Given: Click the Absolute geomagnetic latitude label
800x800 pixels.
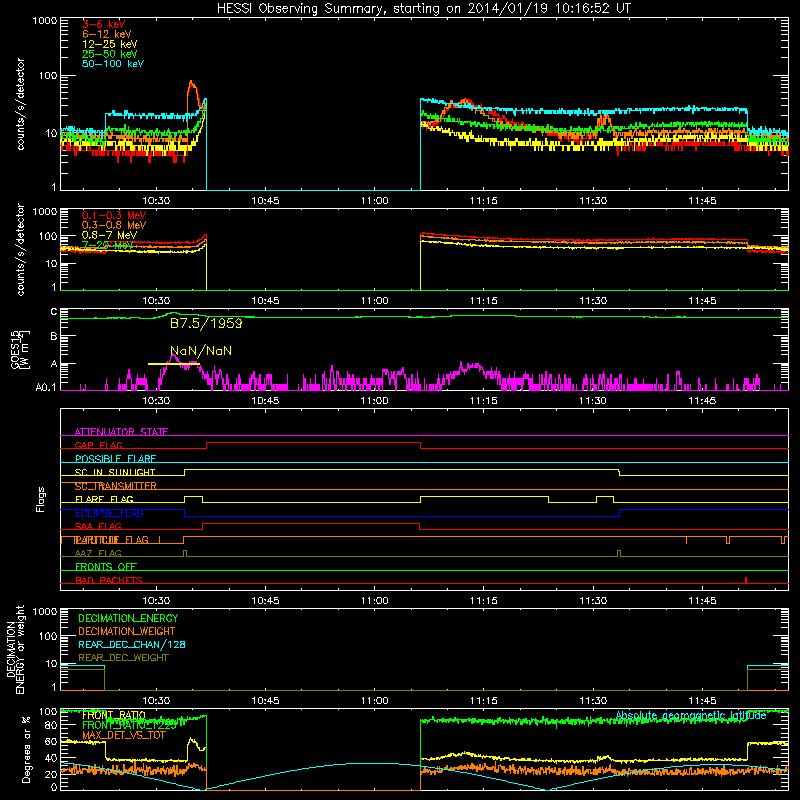Looking at the screenshot, I should 691,715.
